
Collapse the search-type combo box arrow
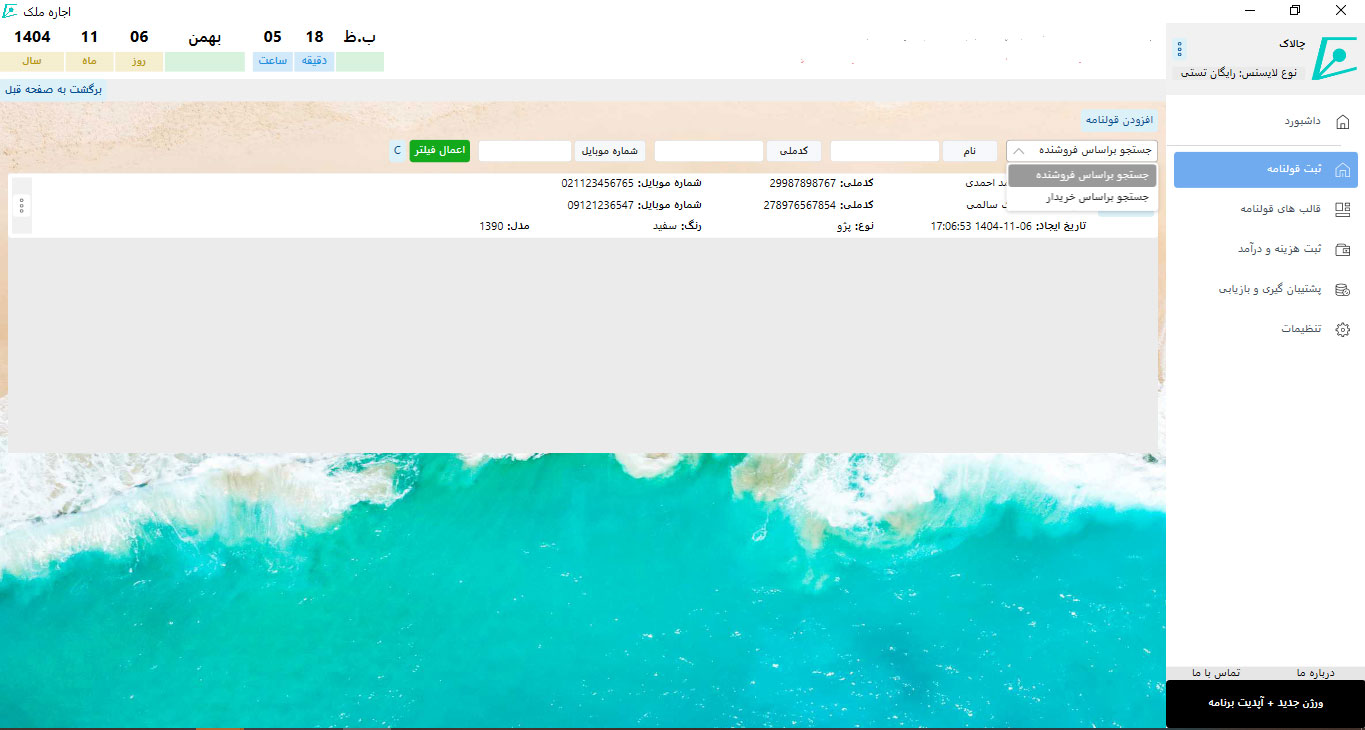pos(1018,151)
